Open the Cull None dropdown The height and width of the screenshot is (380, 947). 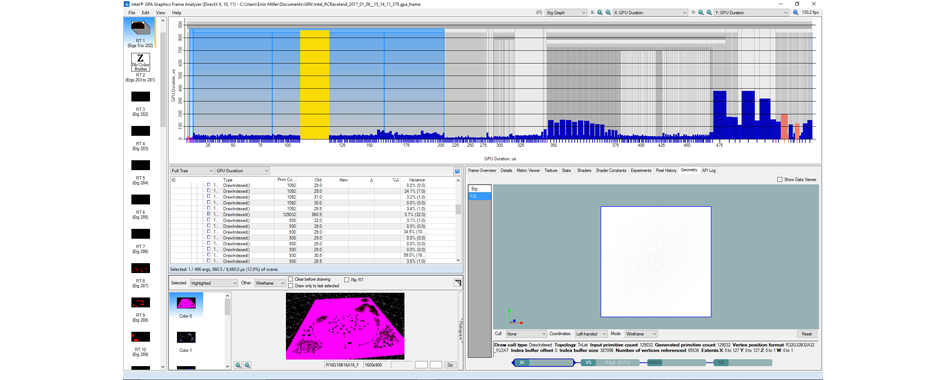(x=527, y=333)
